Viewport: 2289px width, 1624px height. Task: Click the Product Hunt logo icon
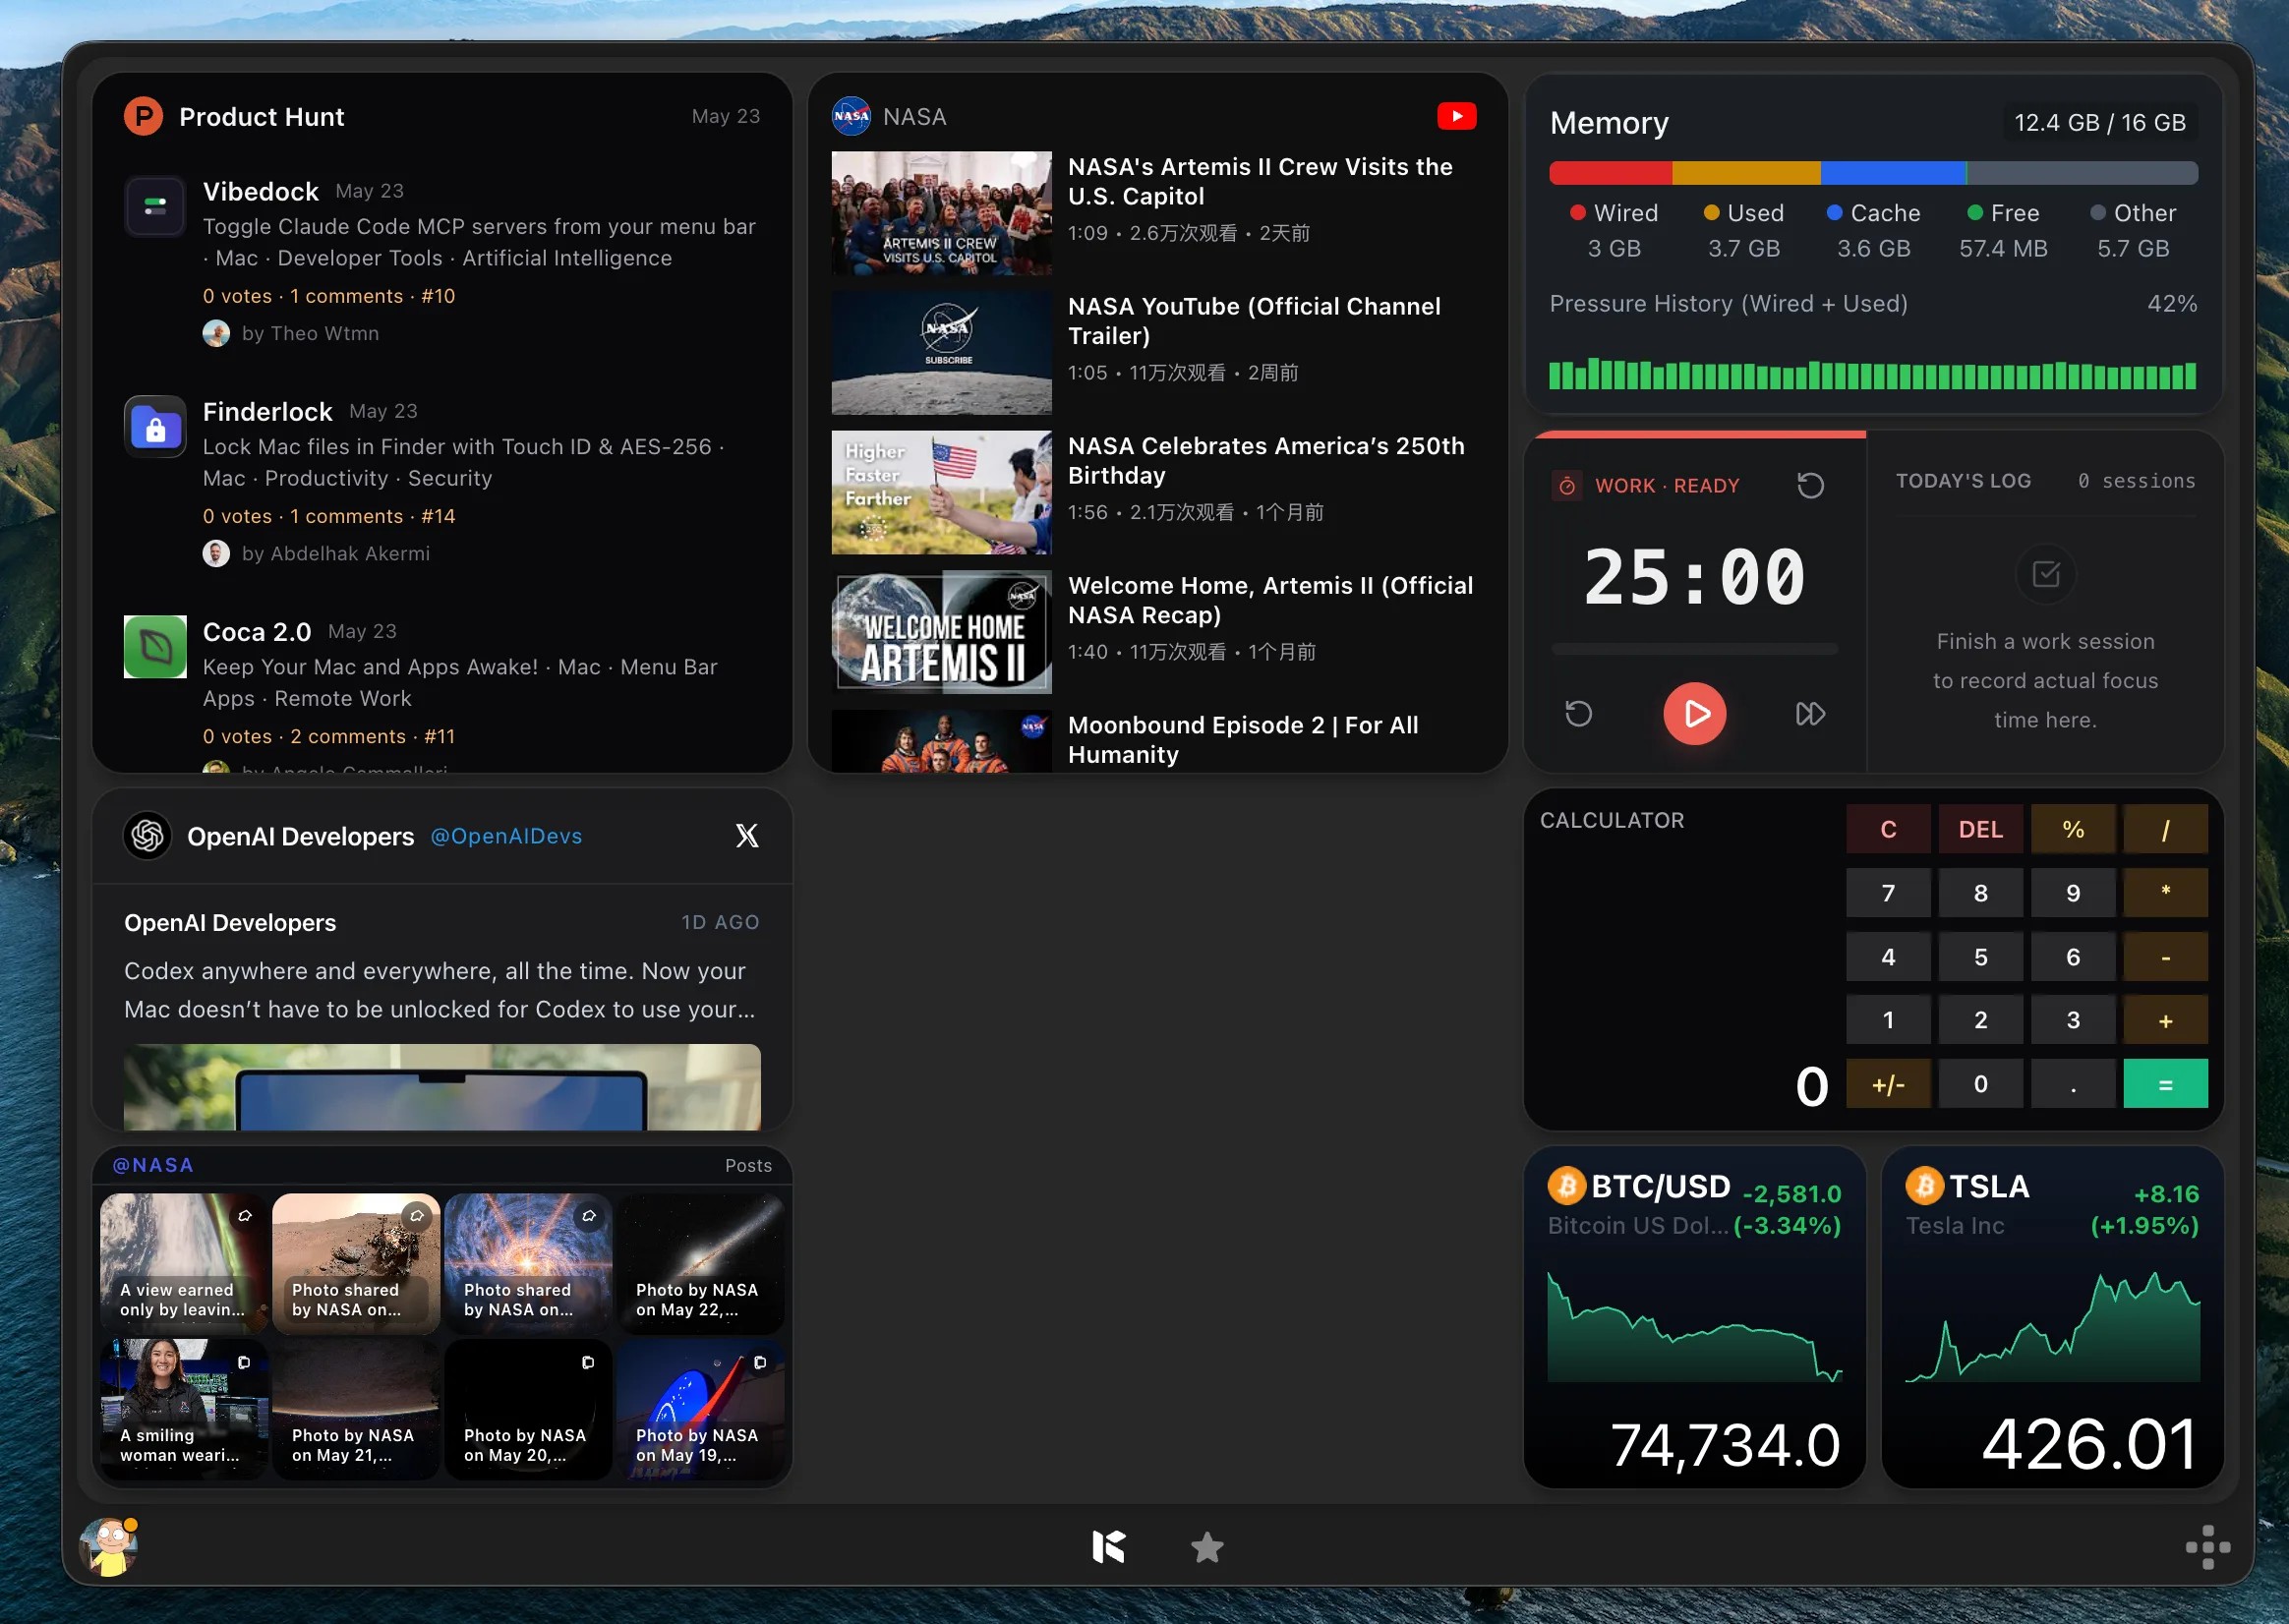(x=144, y=117)
